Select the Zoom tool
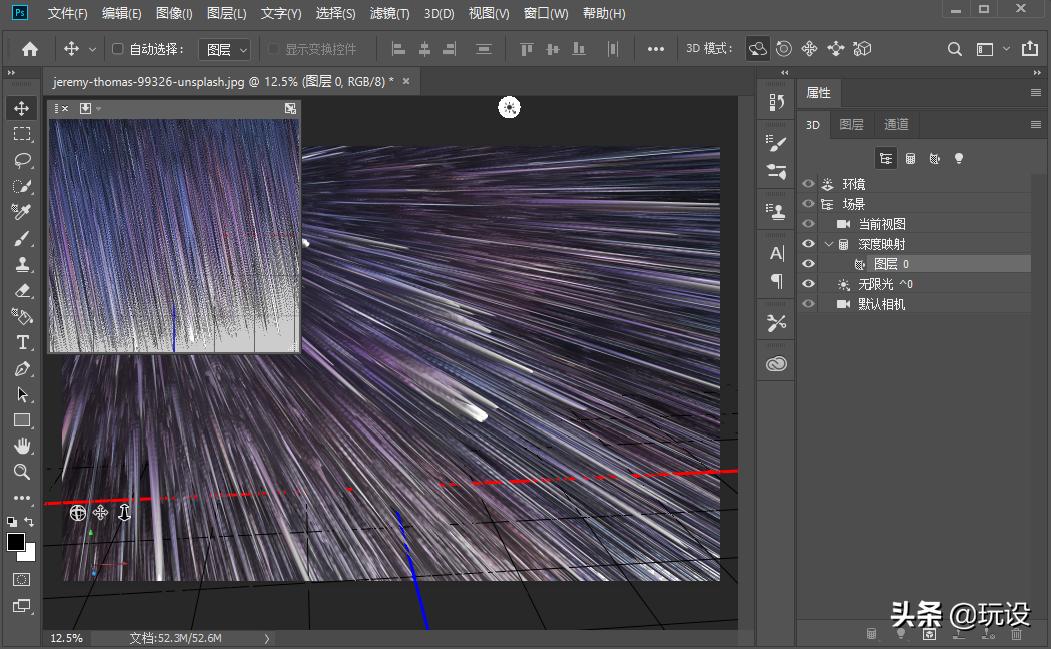 point(22,472)
